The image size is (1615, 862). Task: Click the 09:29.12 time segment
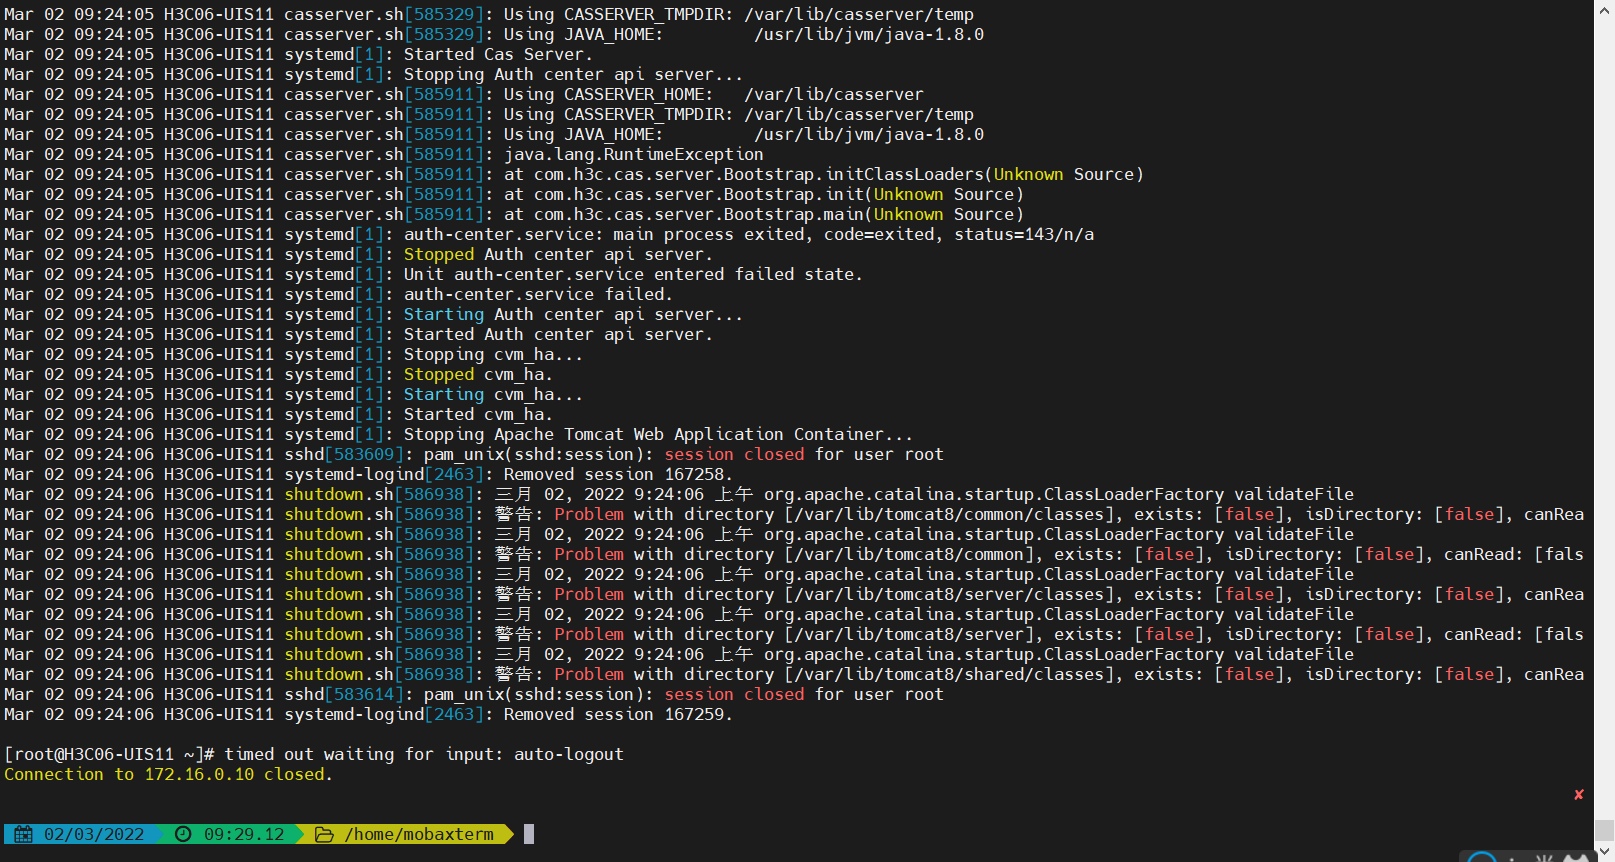coord(244,834)
